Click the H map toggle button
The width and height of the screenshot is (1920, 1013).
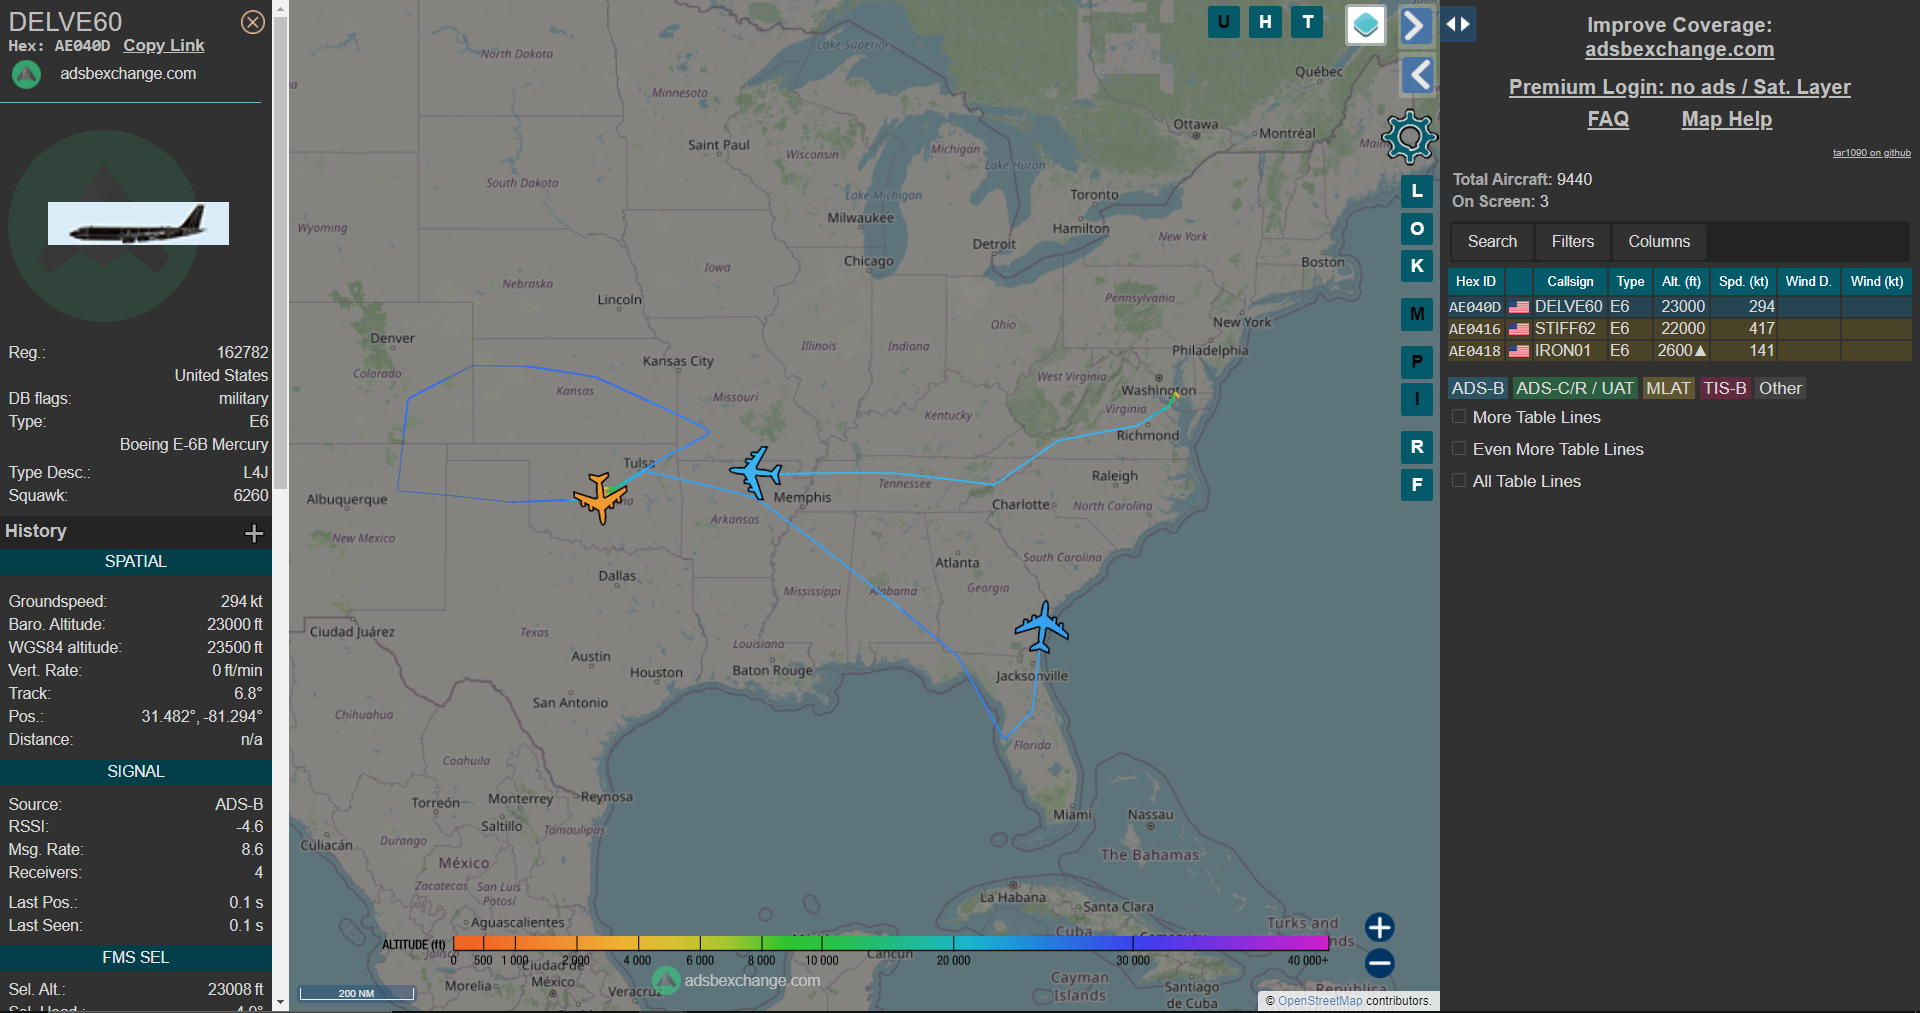point(1265,22)
